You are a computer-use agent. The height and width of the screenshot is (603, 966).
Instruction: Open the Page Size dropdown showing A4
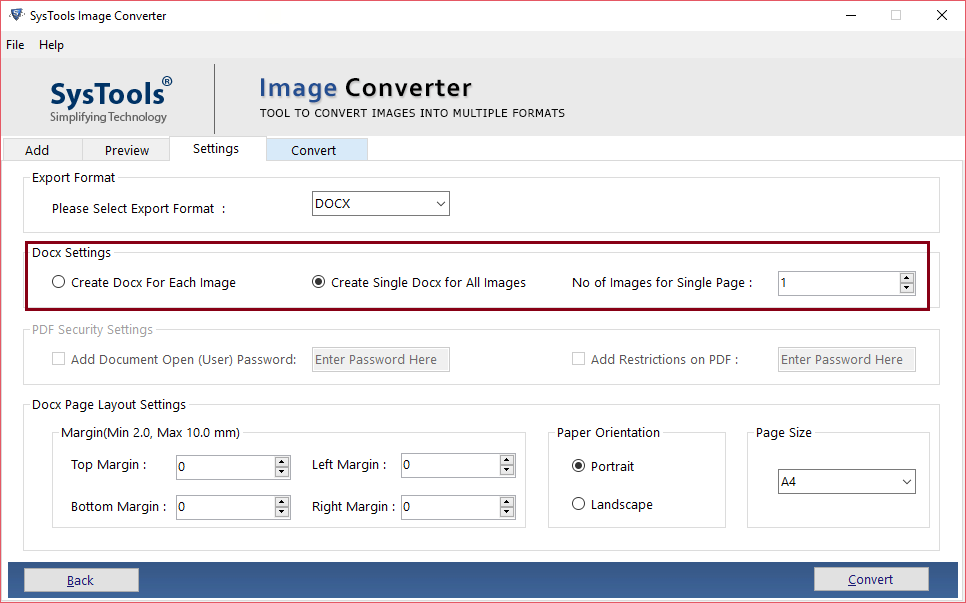click(x=846, y=482)
